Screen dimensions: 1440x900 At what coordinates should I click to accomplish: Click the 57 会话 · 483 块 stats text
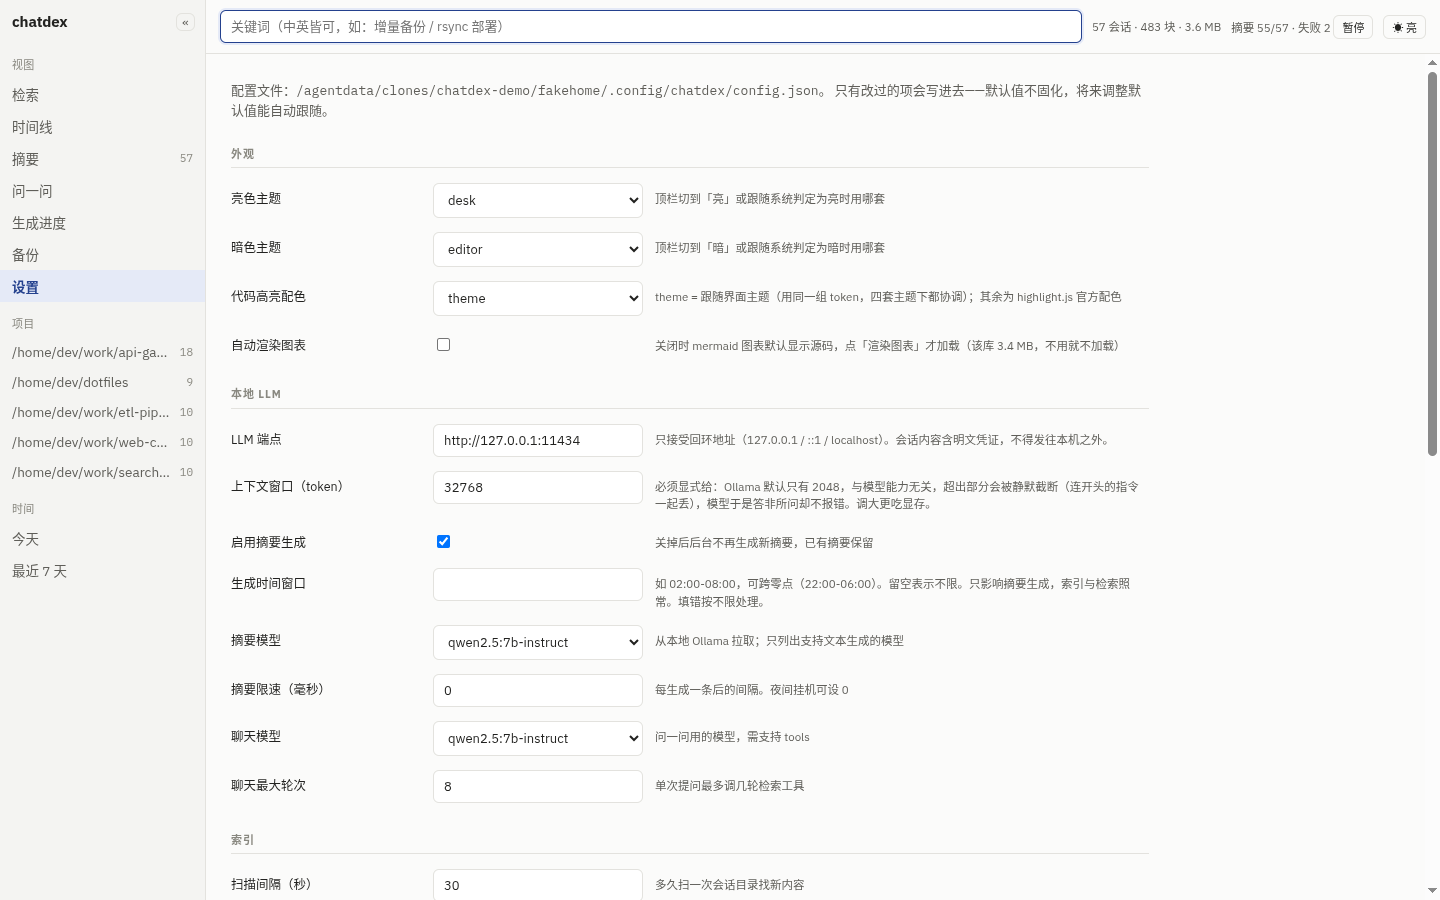(1156, 27)
